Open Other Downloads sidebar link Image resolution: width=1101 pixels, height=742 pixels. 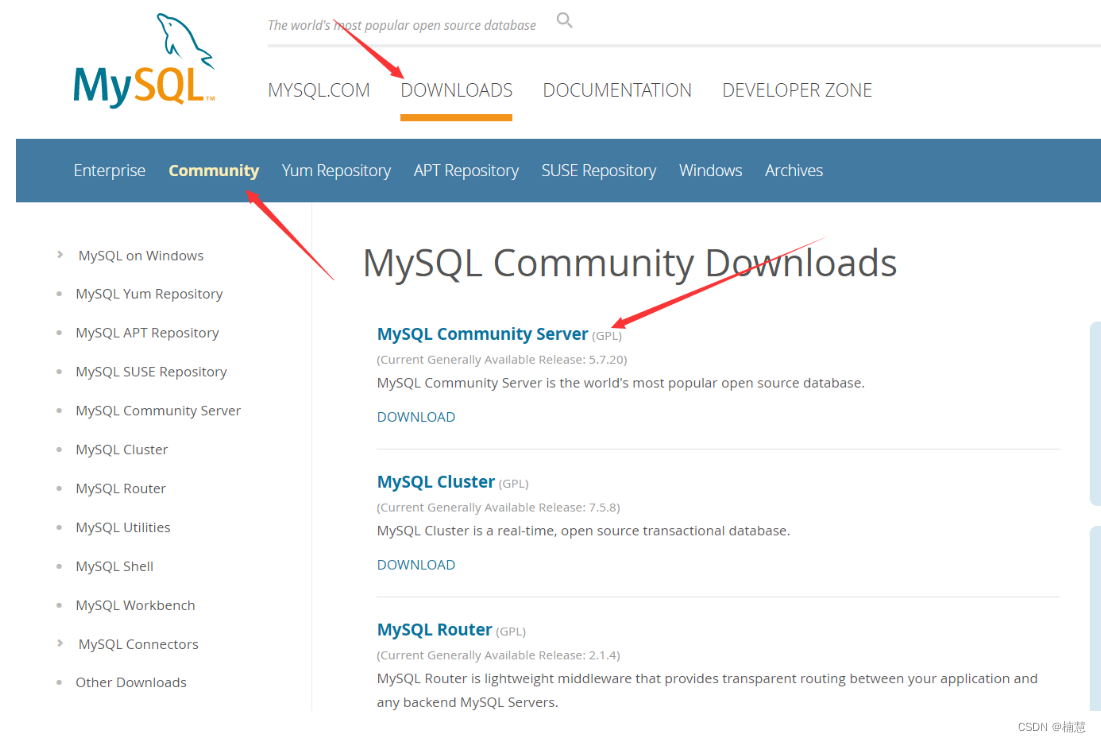pyautogui.click(x=131, y=682)
